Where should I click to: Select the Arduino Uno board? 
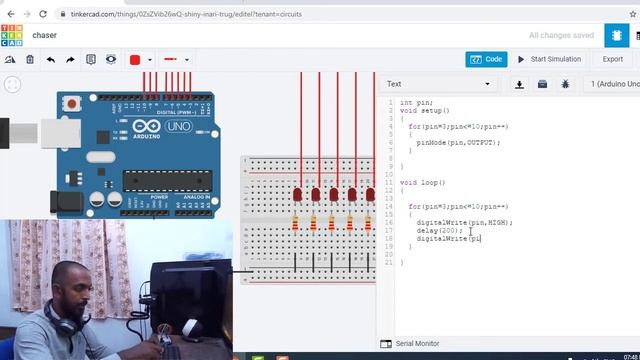tap(136, 154)
